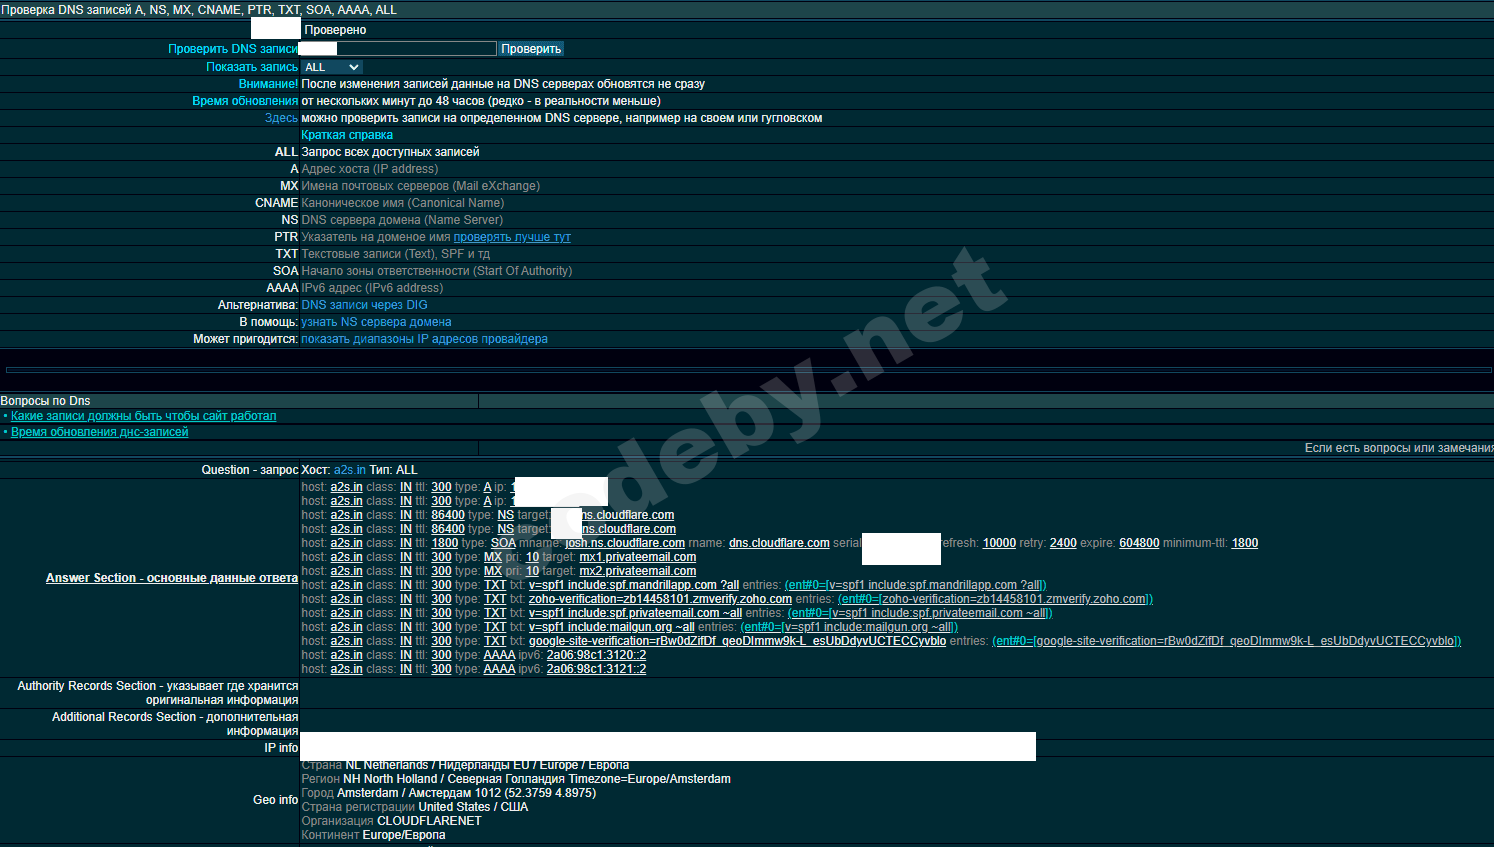Click the Geo info label
The image size is (1494, 847).
(x=275, y=800)
